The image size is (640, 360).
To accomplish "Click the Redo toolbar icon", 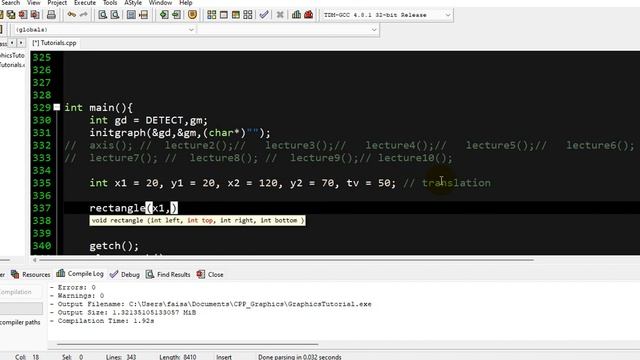I will 83,15.
